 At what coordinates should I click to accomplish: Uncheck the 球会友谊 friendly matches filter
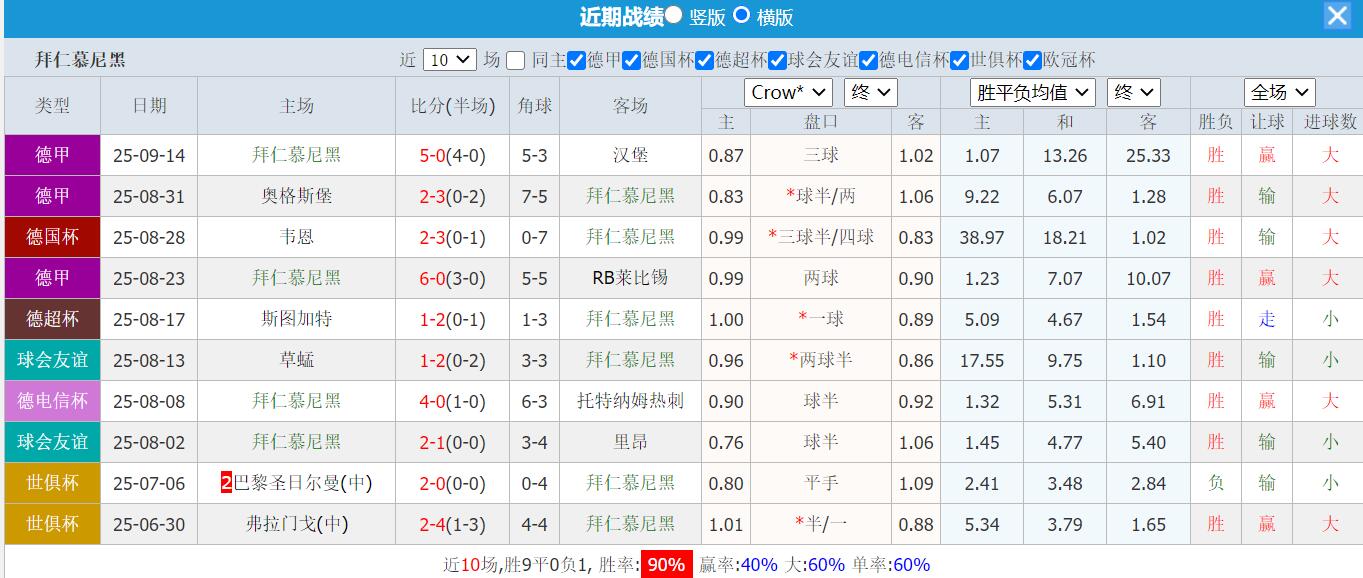775,60
